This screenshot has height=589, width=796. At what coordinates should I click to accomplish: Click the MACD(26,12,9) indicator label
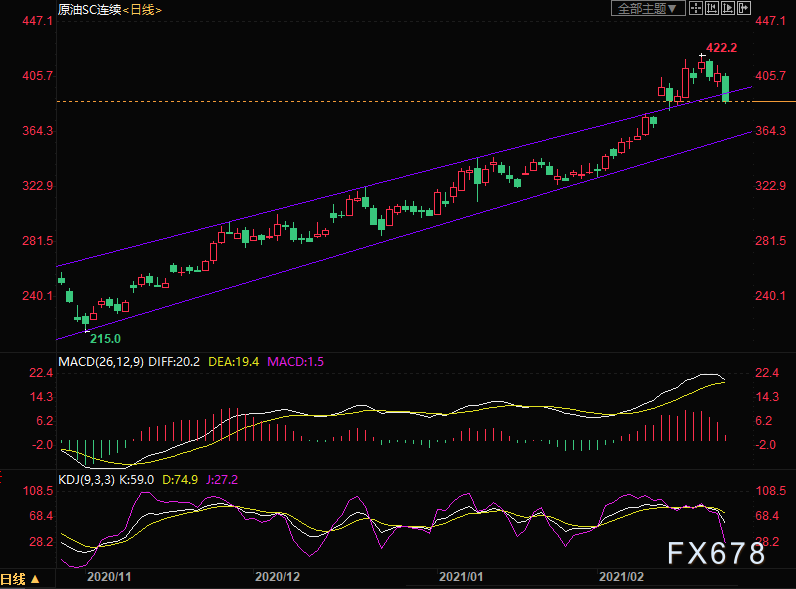click(x=100, y=360)
